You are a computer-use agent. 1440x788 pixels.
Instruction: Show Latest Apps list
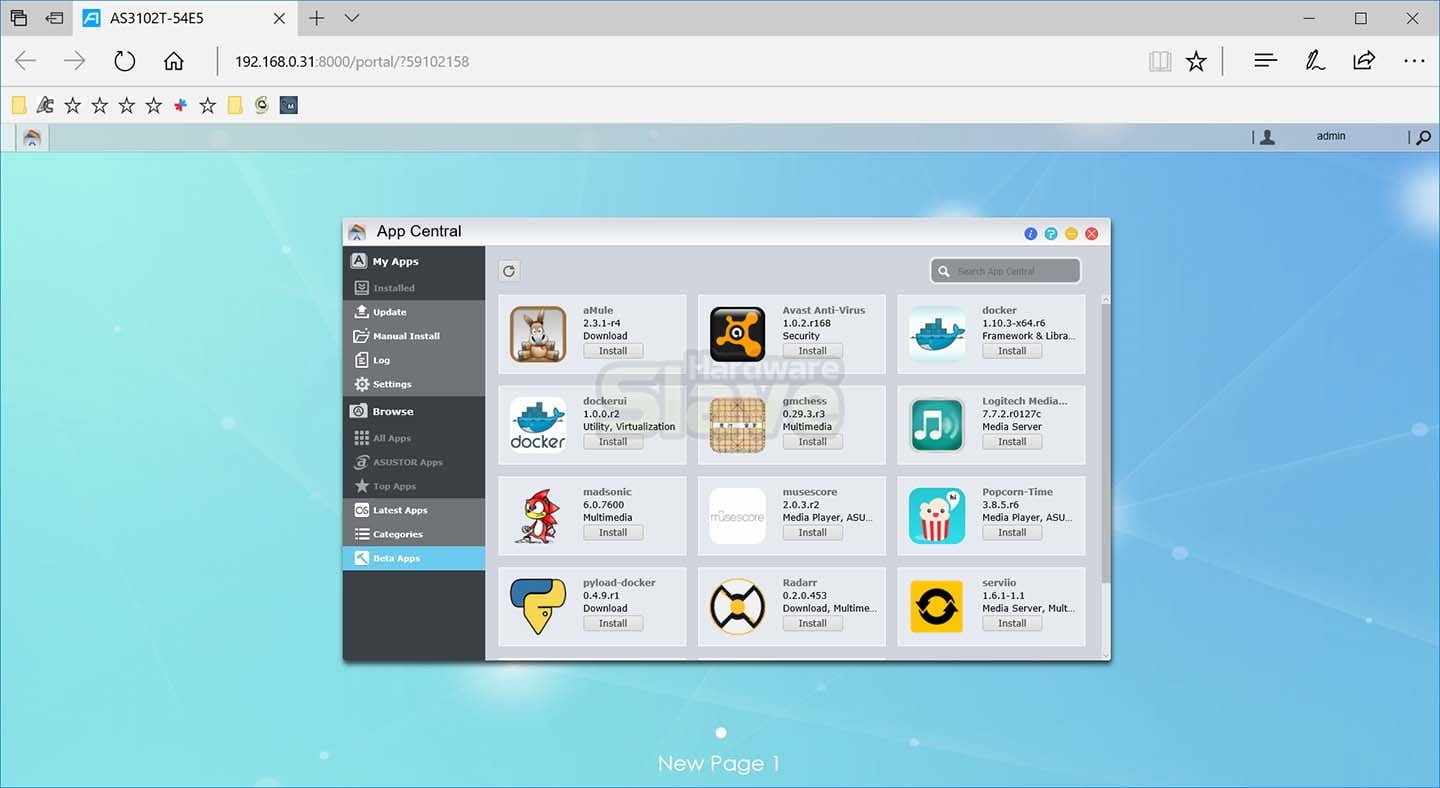[414, 510]
